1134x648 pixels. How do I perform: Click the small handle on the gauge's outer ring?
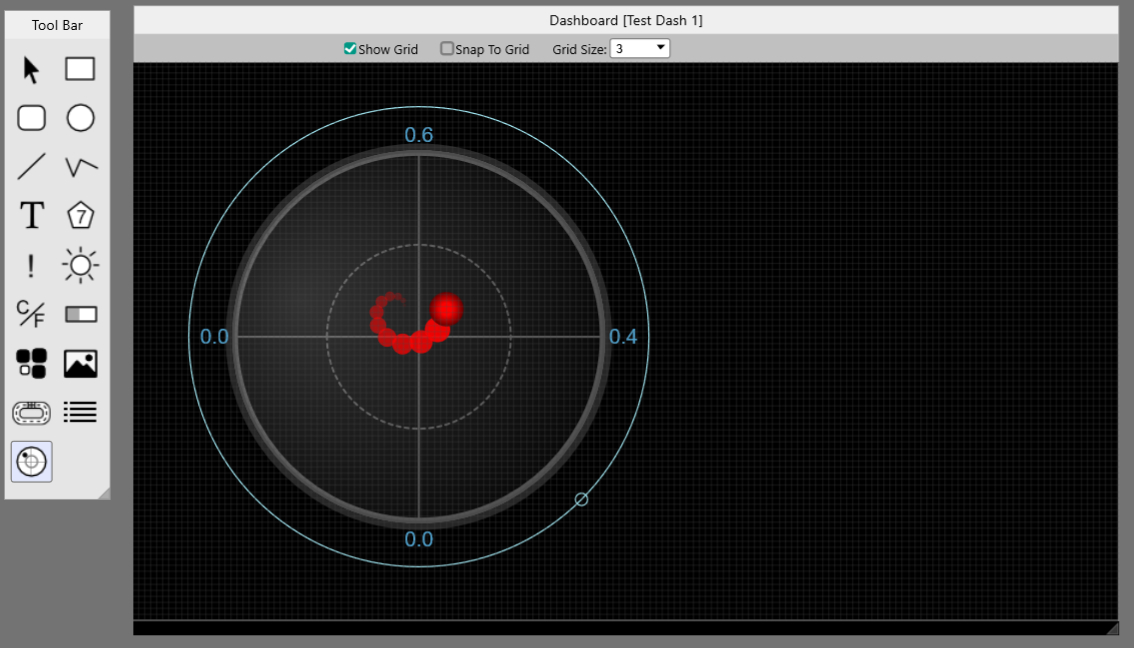(581, 499)
